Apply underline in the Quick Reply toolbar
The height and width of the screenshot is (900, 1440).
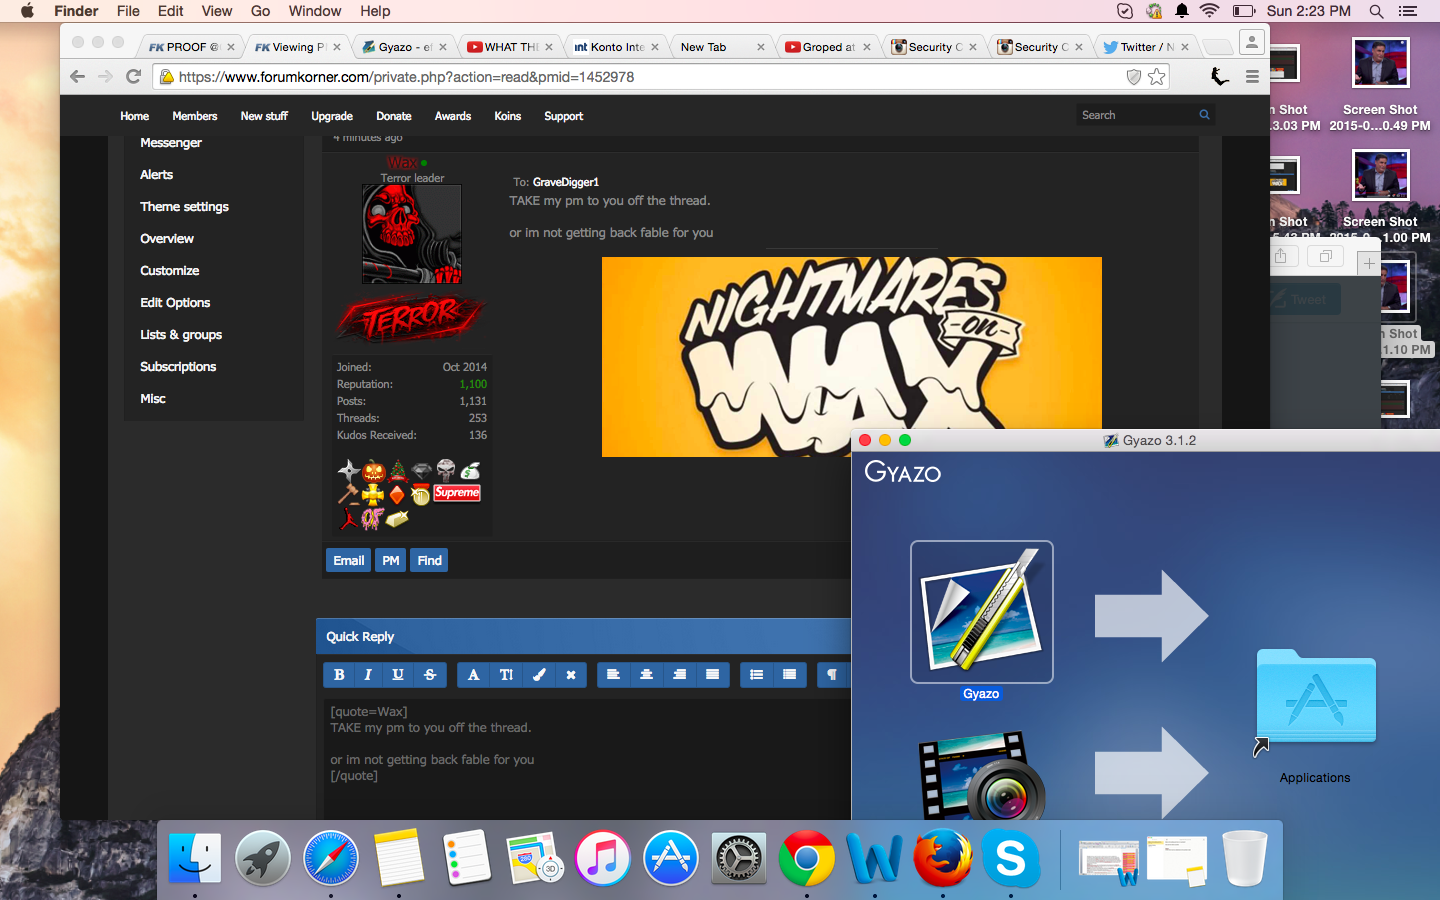click(x=398, y=675)
